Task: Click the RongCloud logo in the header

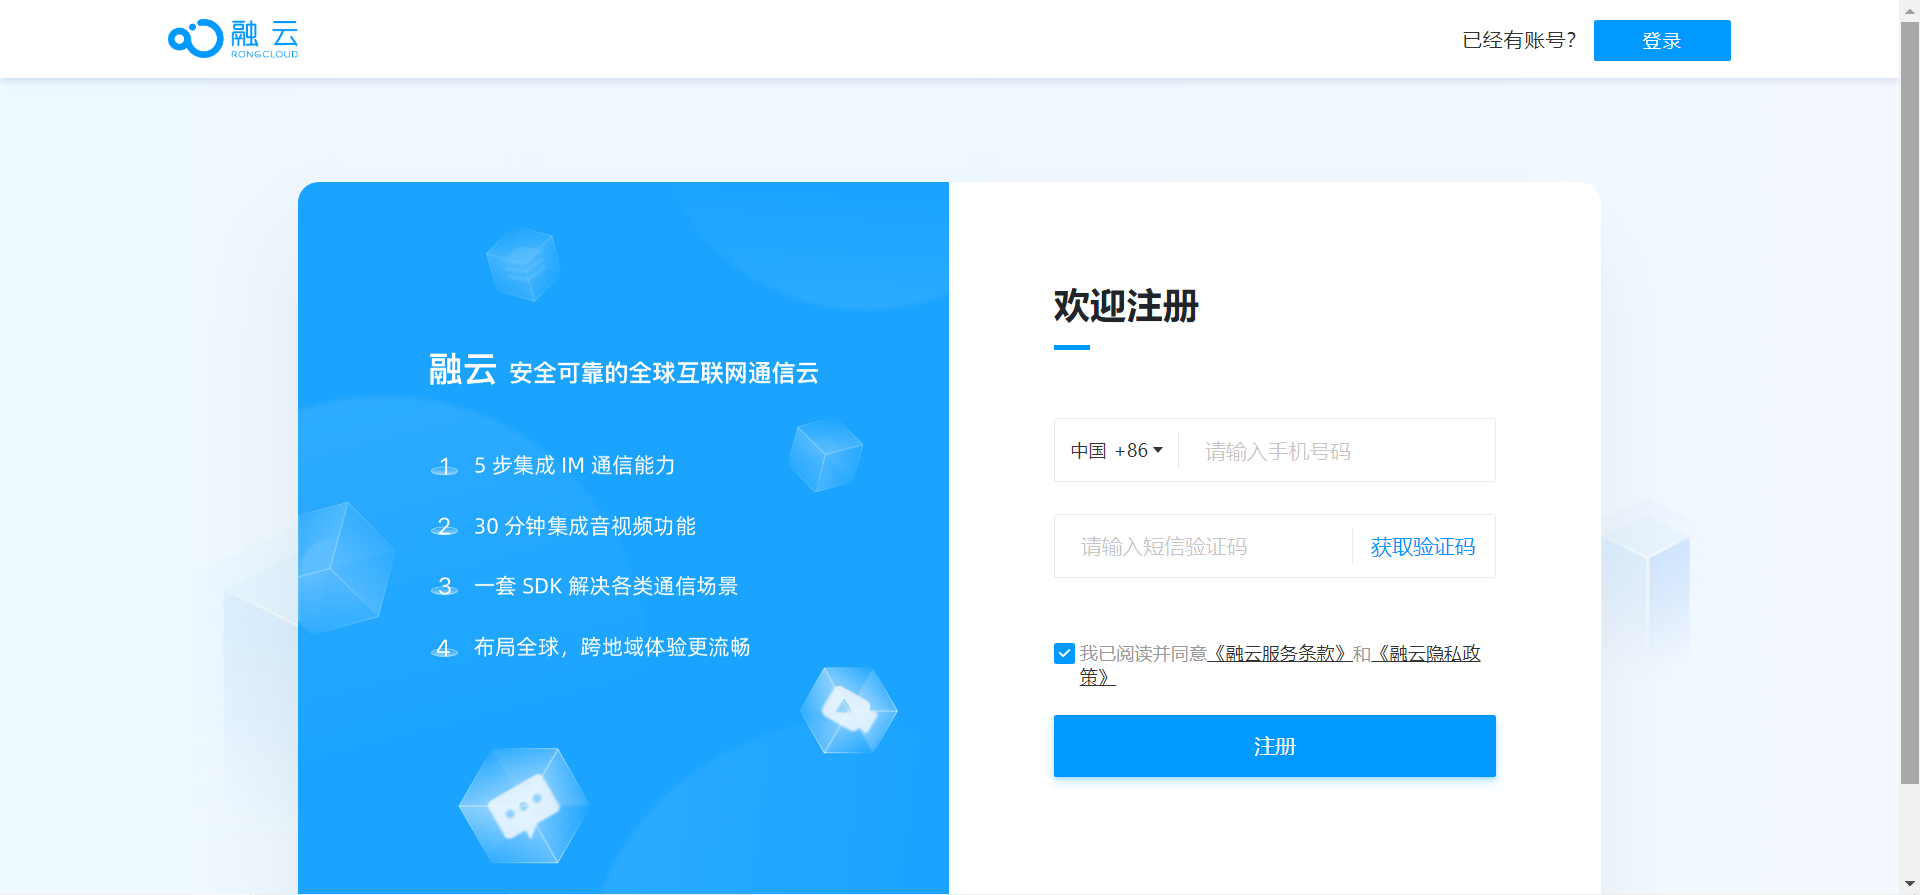Action: 233,39
